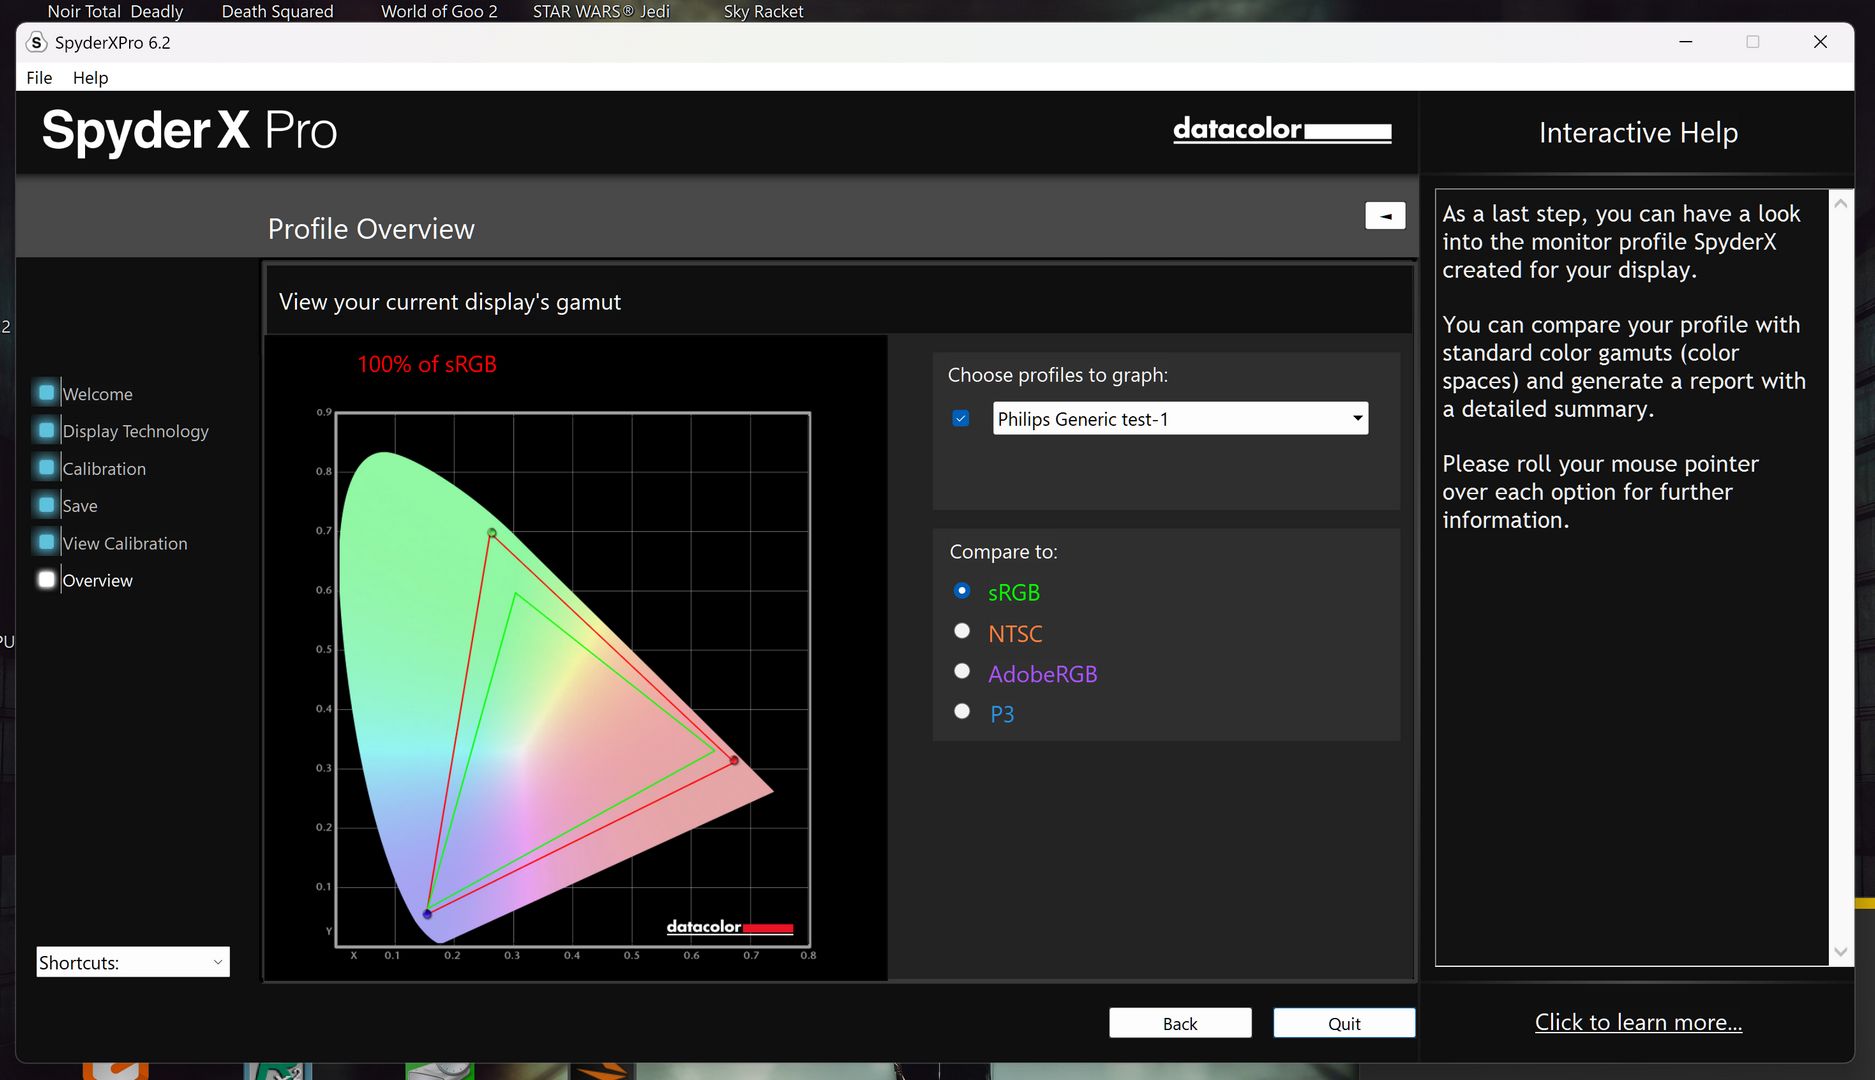Click the World of Goo 2 desktop label

439,11
